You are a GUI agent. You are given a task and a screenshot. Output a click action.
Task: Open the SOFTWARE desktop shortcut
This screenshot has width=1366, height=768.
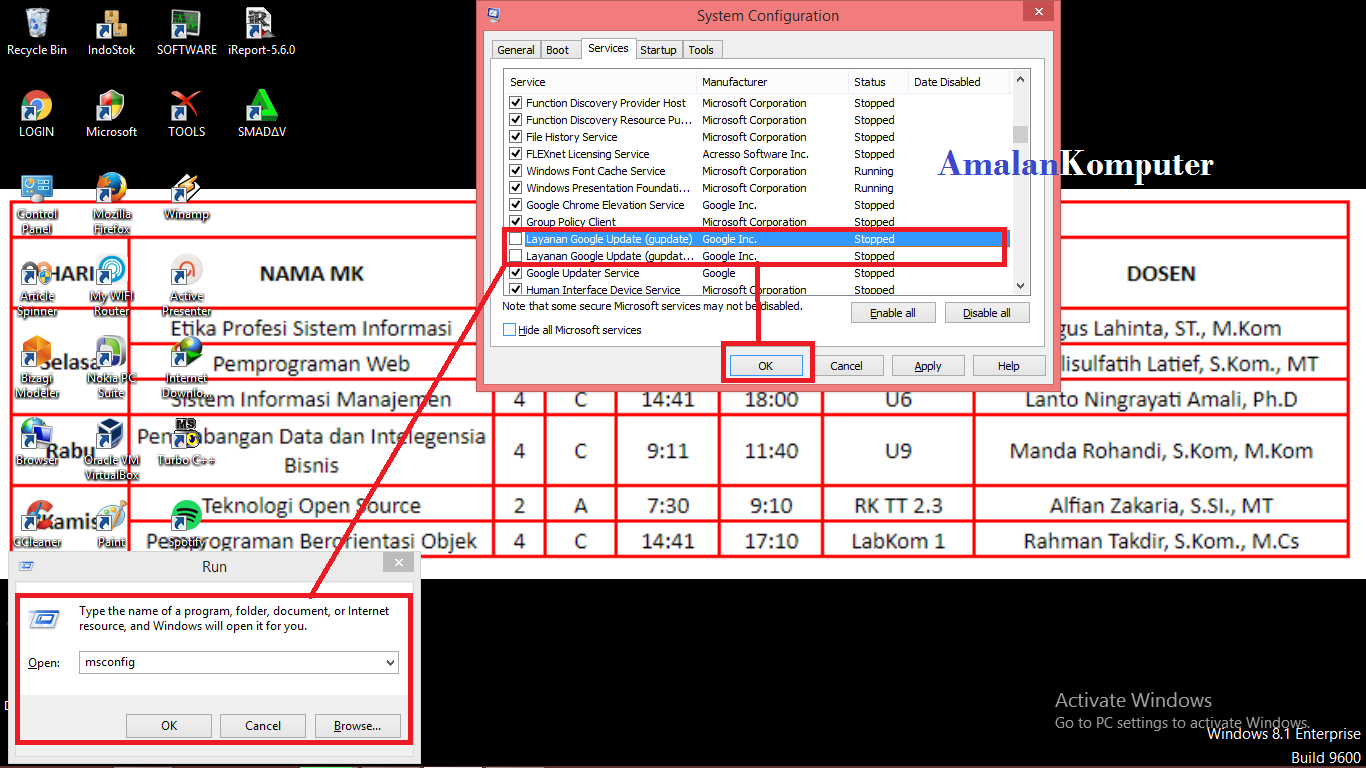point(186,31)
